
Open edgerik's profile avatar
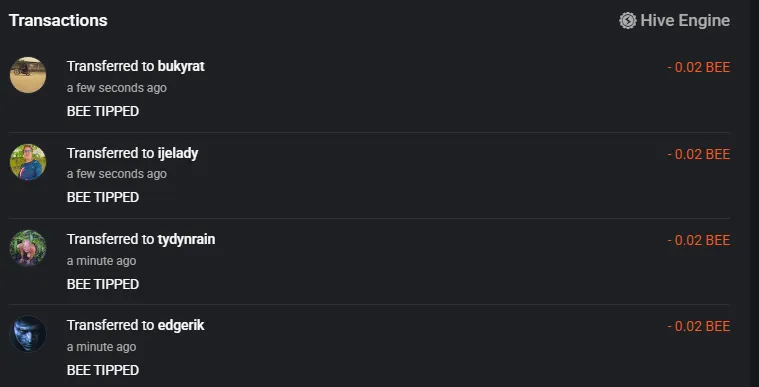click(x=28, y=334)
